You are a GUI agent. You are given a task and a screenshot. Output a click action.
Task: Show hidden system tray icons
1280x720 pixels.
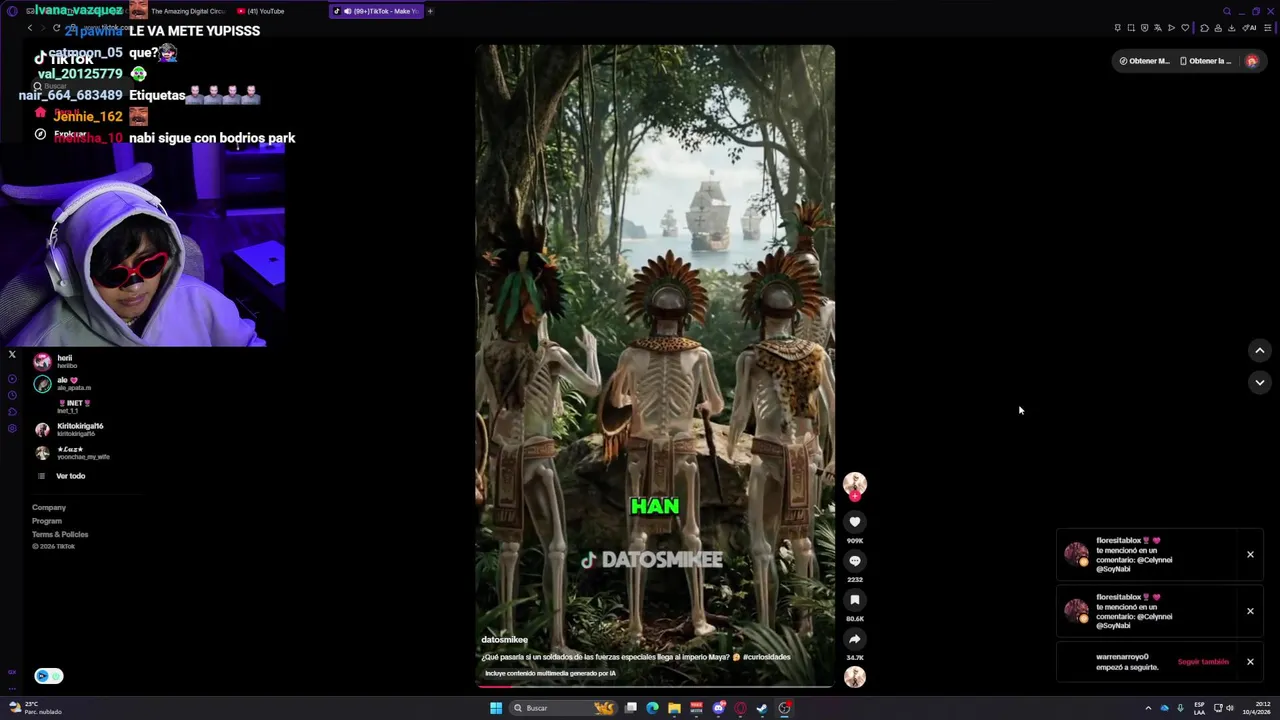point(1148,708)
